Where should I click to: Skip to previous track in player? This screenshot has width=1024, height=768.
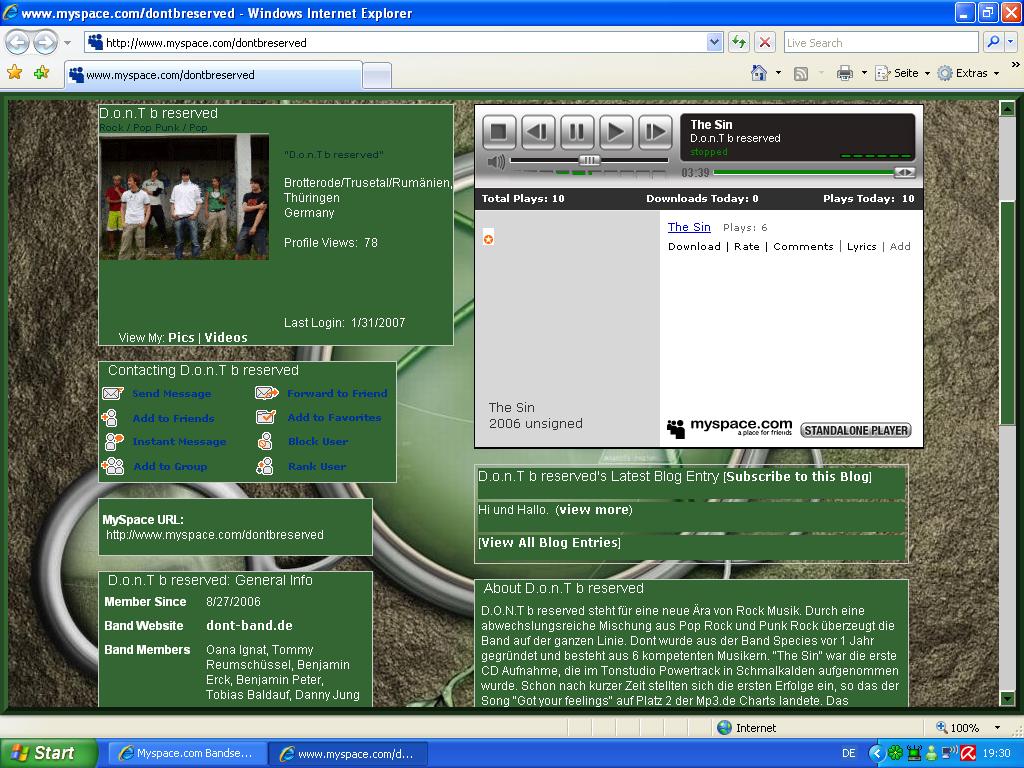(537, 133)
